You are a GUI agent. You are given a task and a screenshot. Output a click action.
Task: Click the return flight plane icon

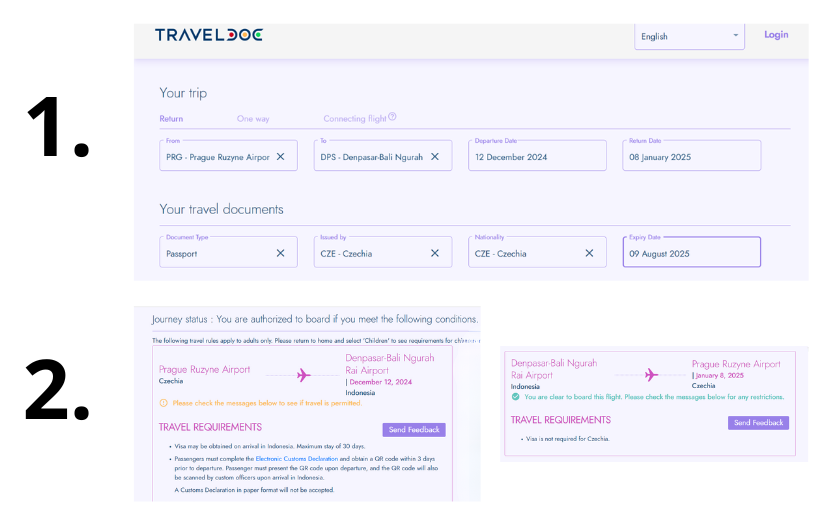[x=651, y=375]
